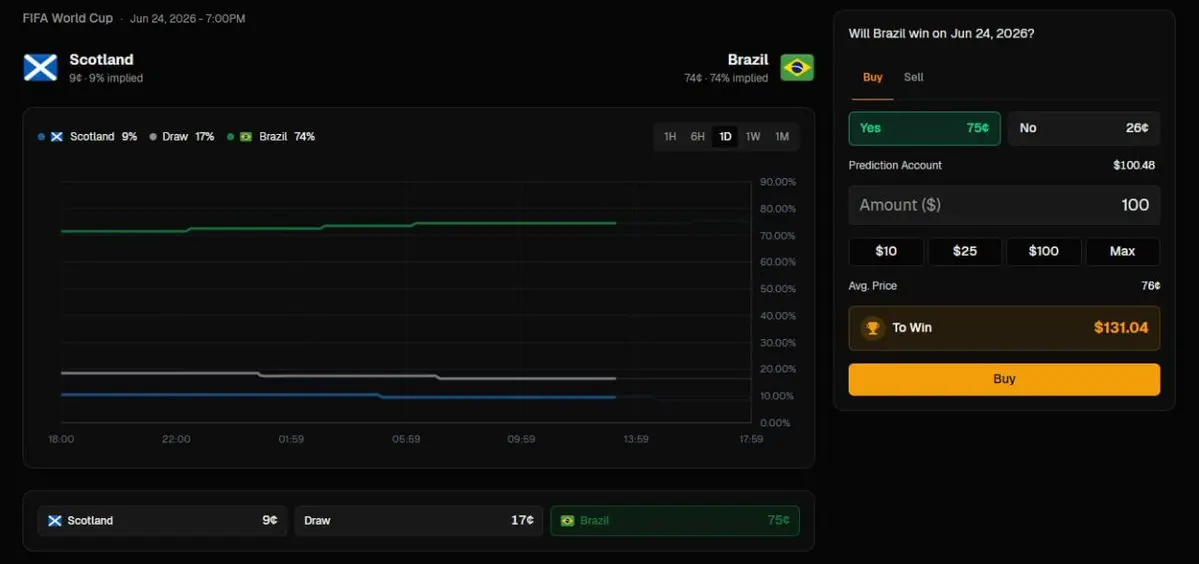Choose Yes at 75¢
This screenshot has width=1199, height=564.
(x=924, y=128)
